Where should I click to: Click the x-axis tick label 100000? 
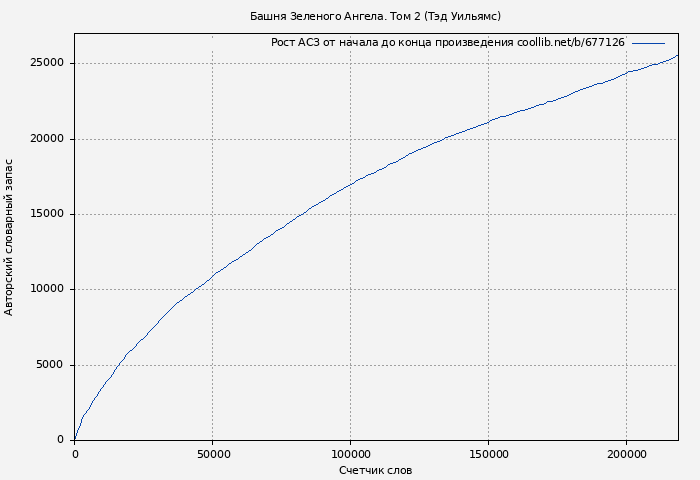click(350, 454)
